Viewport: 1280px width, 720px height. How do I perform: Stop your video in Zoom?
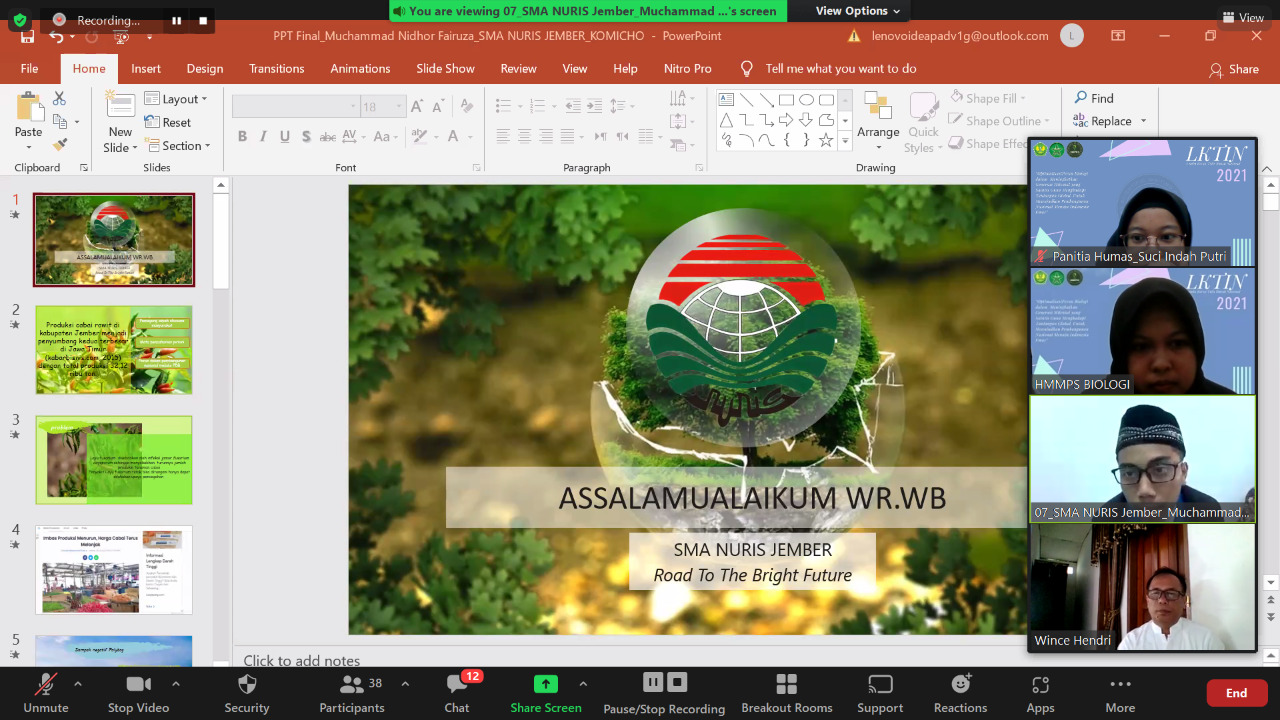(138, 690)
